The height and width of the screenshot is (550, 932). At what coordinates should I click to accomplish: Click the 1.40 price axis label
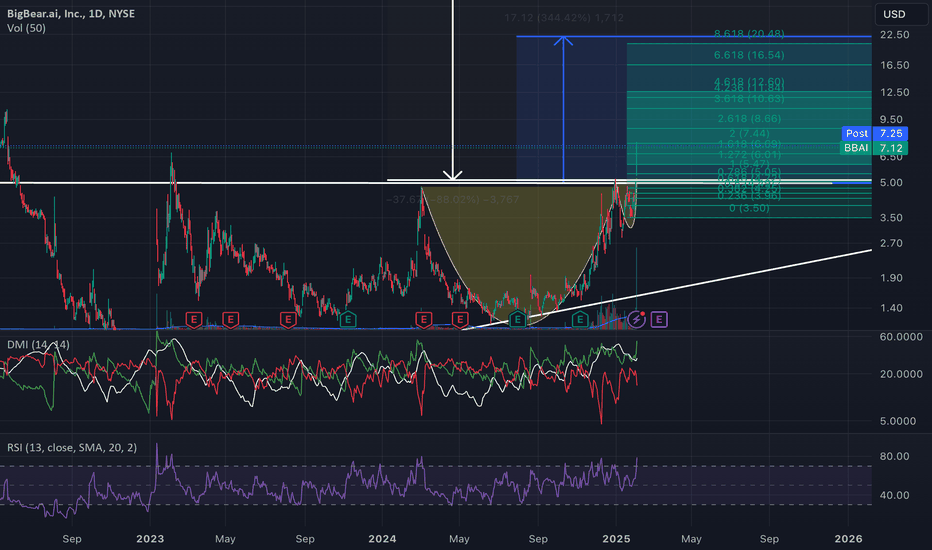click(x=892, y=308)
